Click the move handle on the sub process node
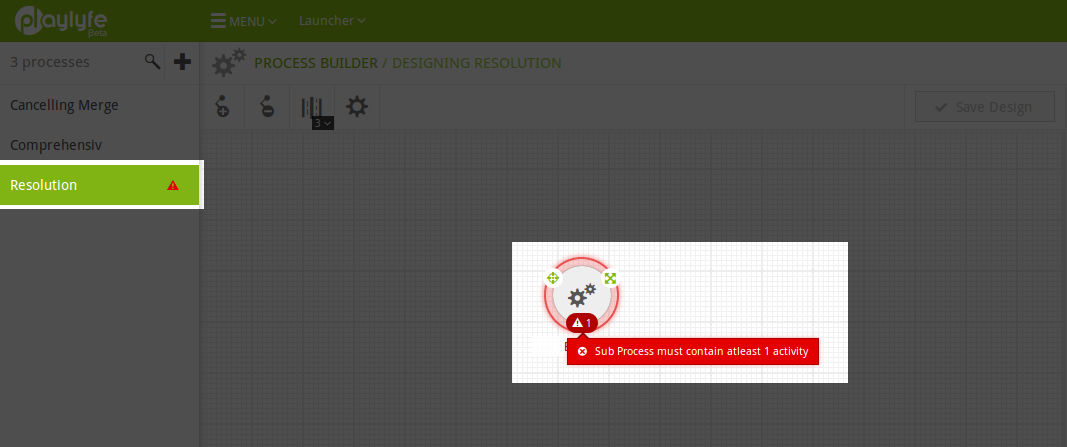This screenshot has width=1067, height=447. 553,278
